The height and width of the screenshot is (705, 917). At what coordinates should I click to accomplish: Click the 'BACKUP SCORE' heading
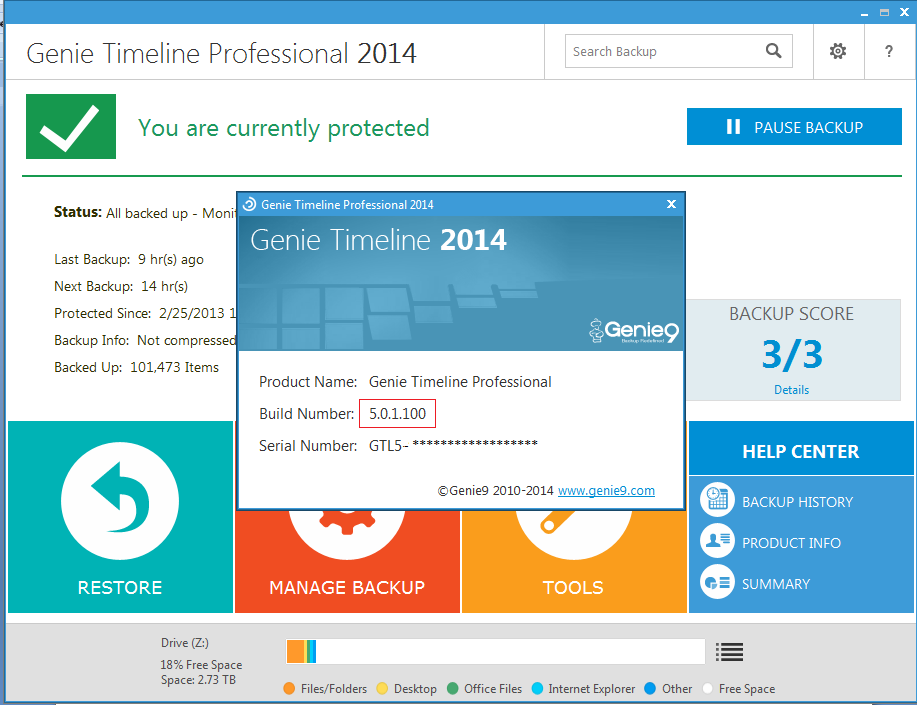791,314
